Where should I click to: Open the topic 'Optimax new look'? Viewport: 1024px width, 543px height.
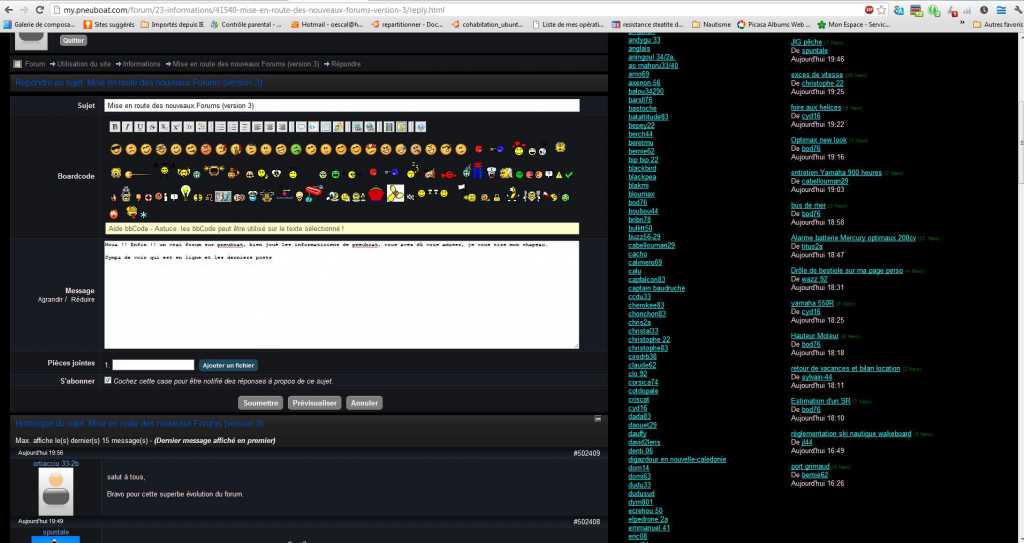(x=818, y=140)
